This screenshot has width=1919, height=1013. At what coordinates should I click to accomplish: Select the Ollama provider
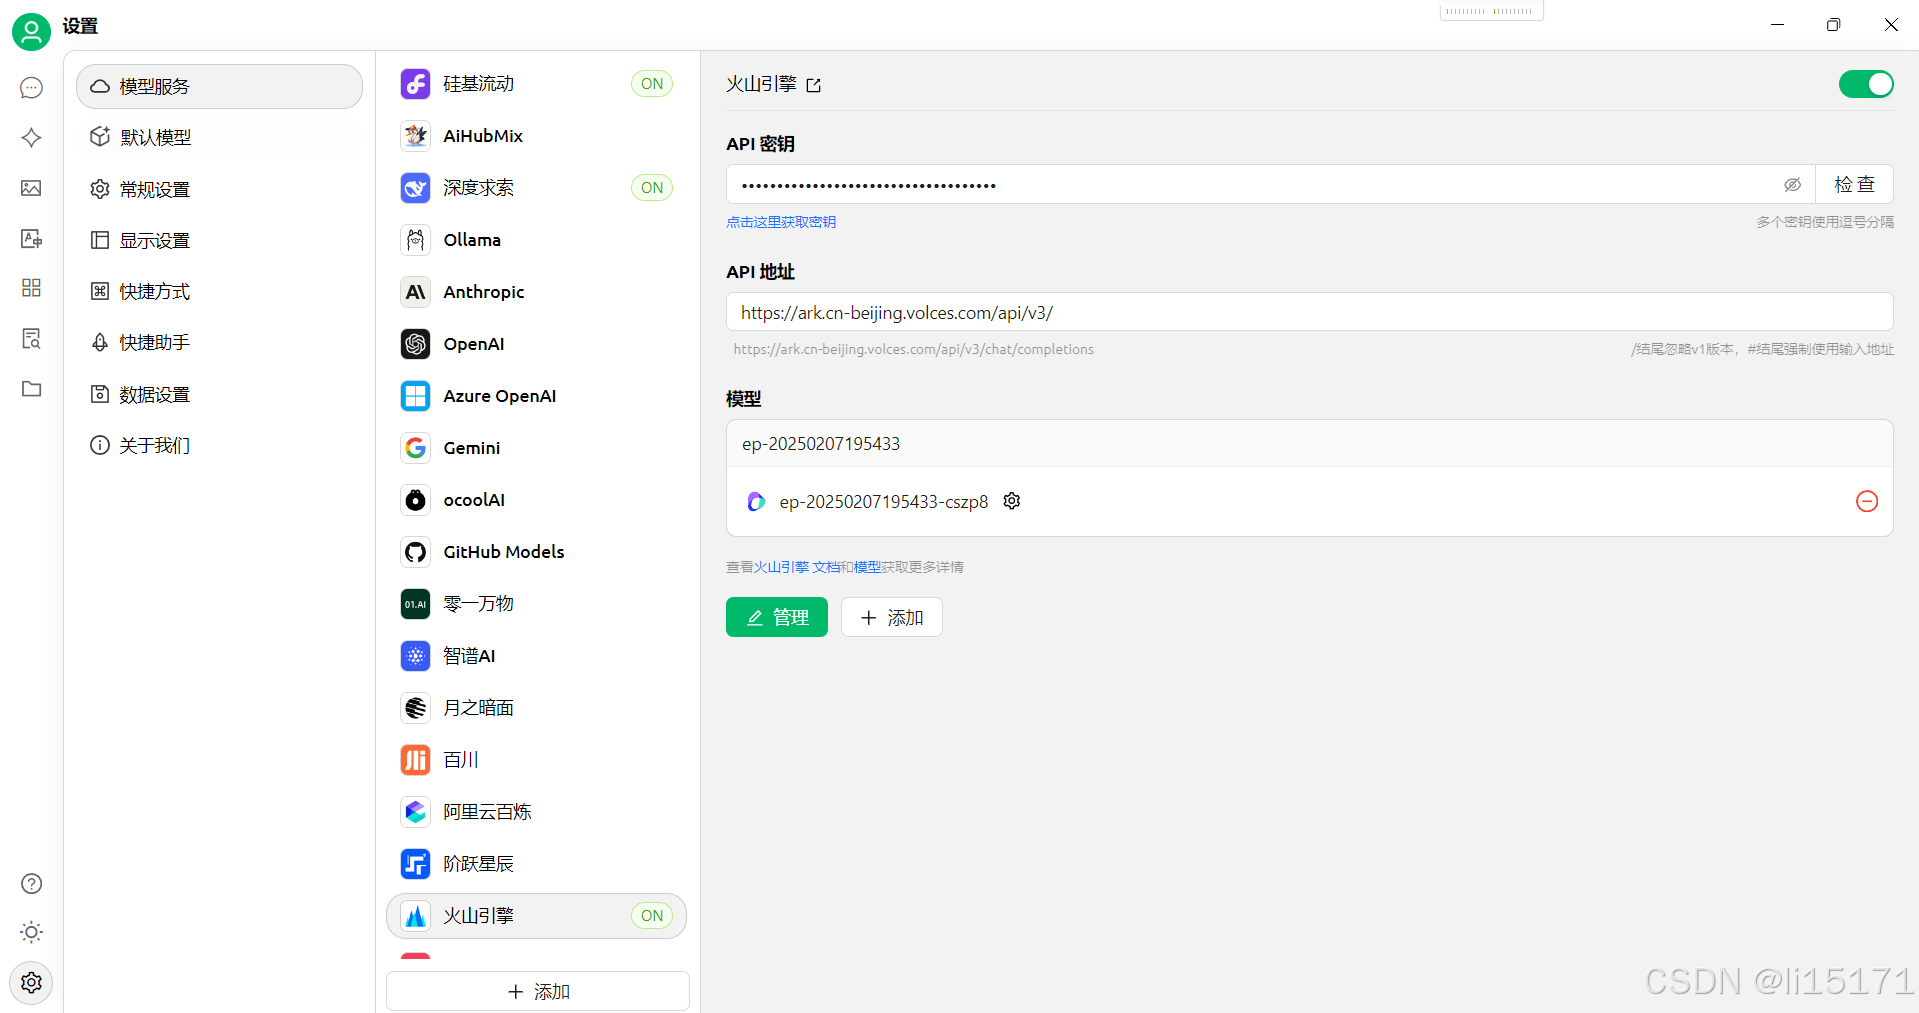pyautogui.click(x=536, y=240)
